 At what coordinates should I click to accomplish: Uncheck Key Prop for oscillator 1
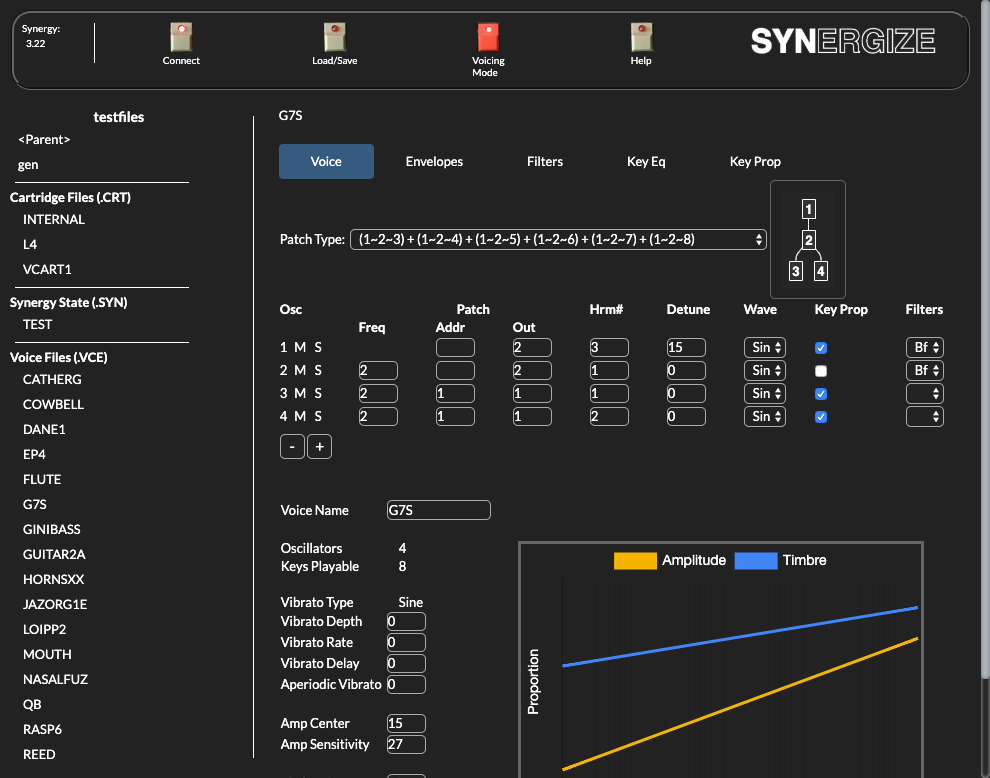pyautogui.click(x=821, y=348)
